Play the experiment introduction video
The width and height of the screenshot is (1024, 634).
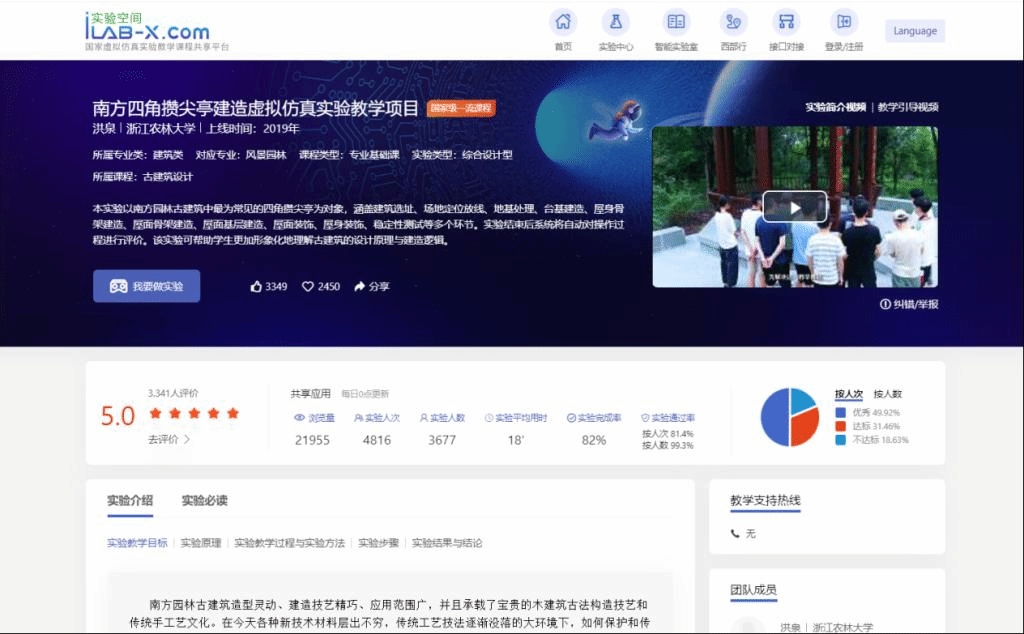click(794, 207)
